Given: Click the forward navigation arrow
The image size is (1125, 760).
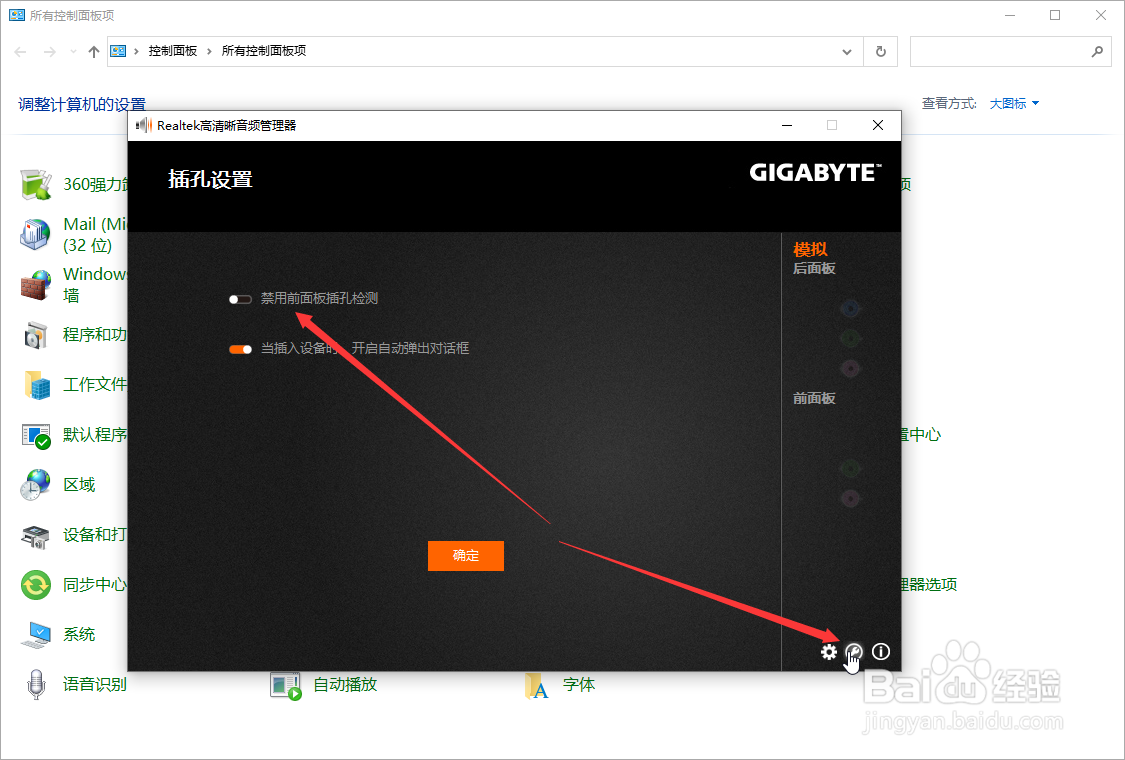Looking at the screenshot, I should coord(50,52).
